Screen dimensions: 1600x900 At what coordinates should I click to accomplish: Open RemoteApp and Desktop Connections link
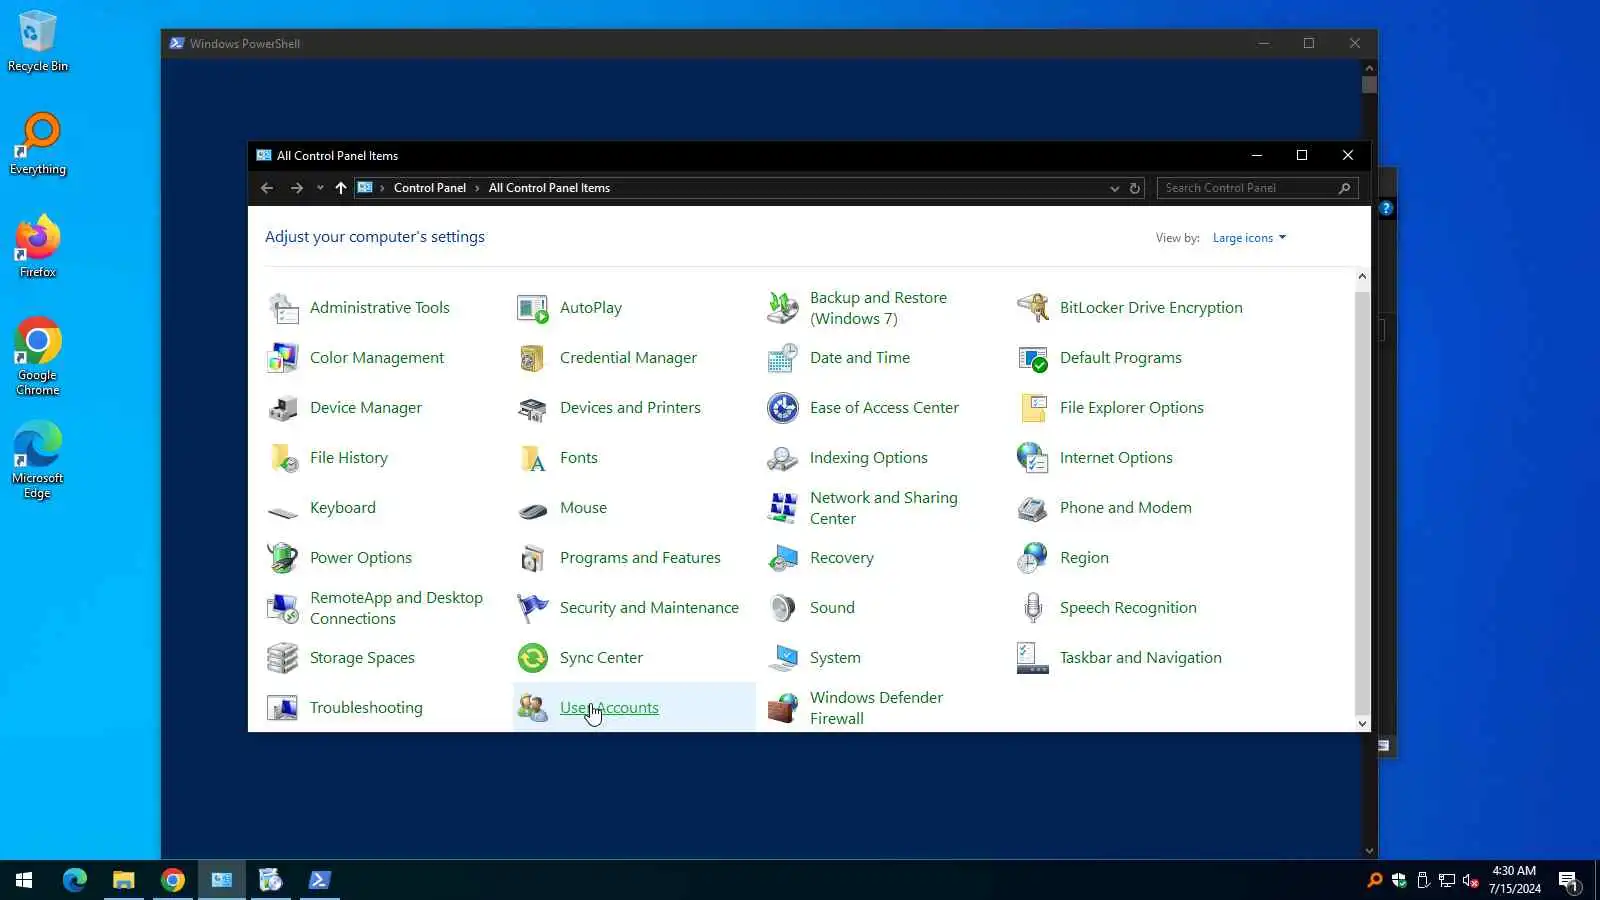point(396,608)
